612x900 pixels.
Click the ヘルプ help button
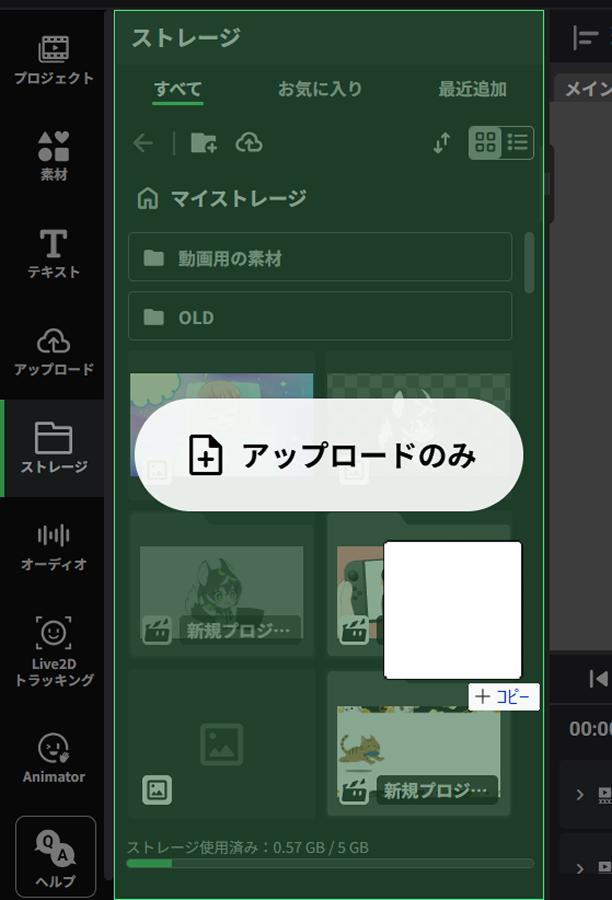pos(56,856)
